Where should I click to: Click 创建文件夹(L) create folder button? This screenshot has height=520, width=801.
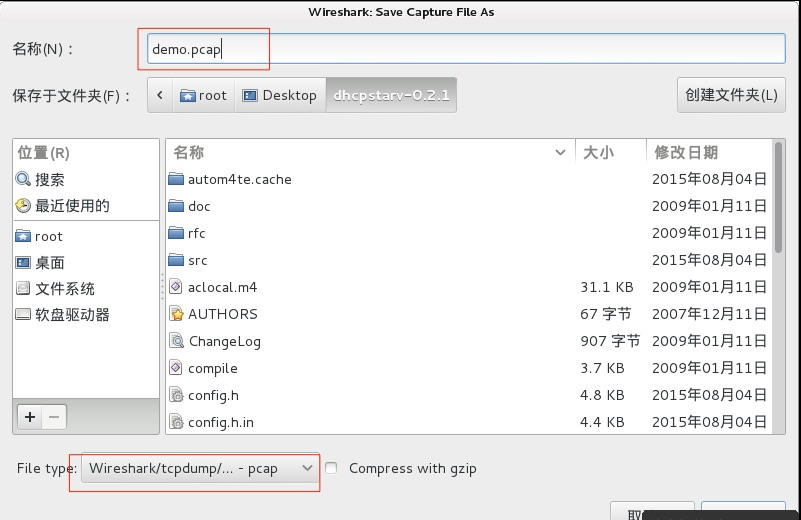click(731, 95)
